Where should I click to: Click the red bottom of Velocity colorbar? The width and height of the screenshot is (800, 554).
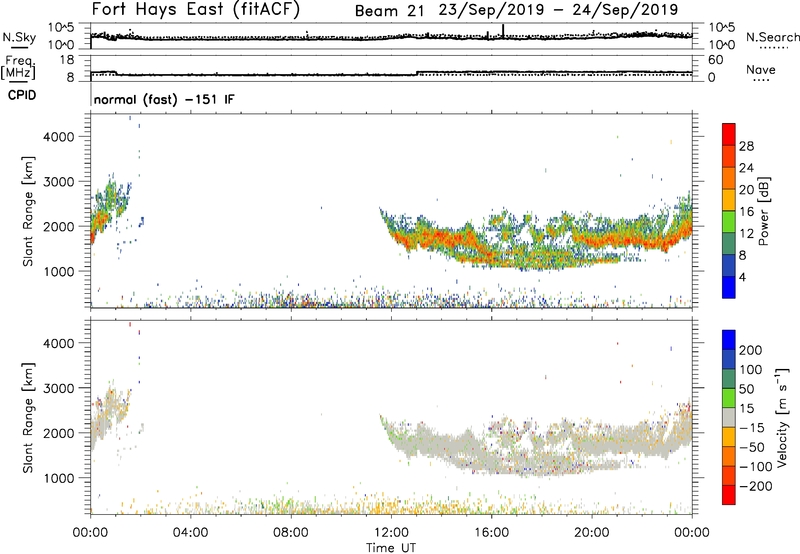click(x=729, y=495)
